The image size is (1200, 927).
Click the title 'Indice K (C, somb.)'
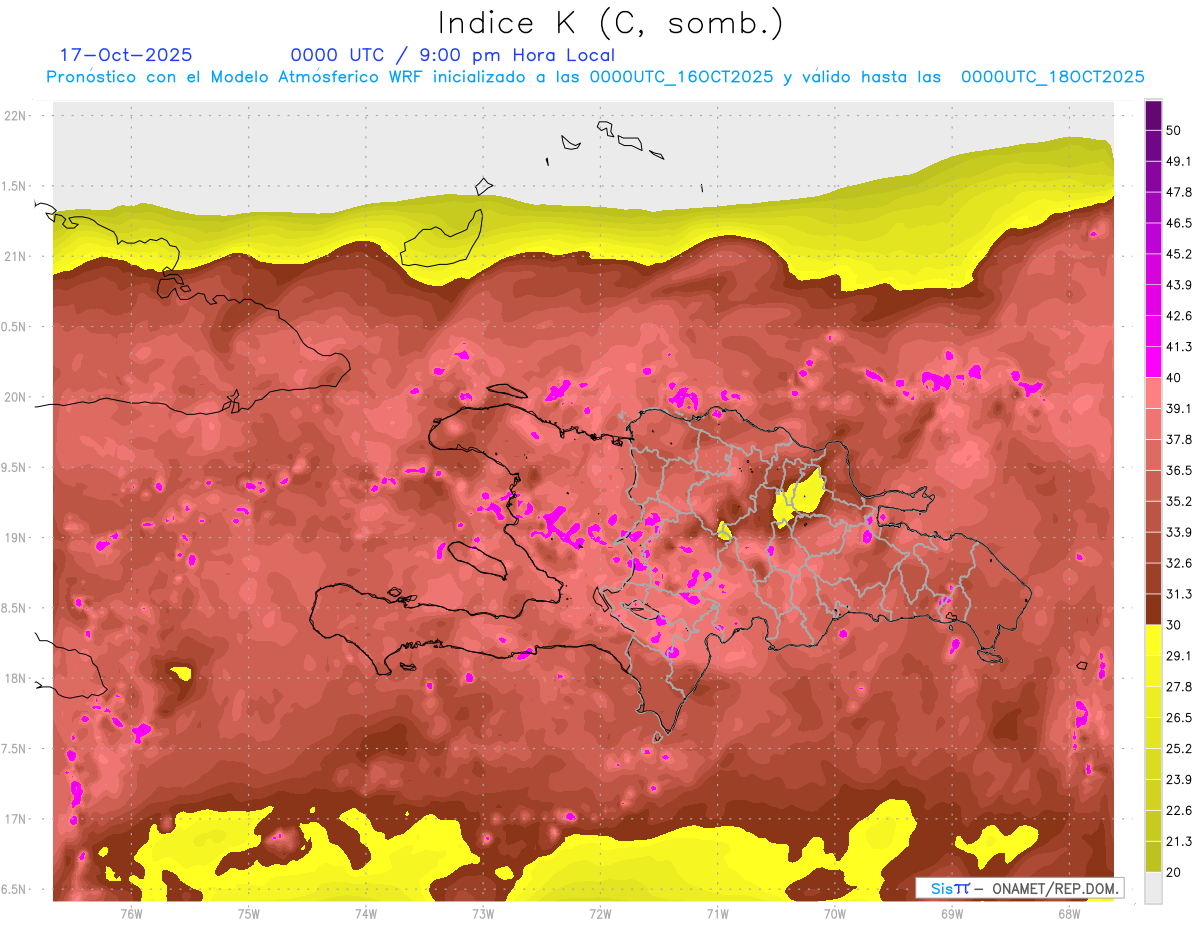[x=611, y=23]
